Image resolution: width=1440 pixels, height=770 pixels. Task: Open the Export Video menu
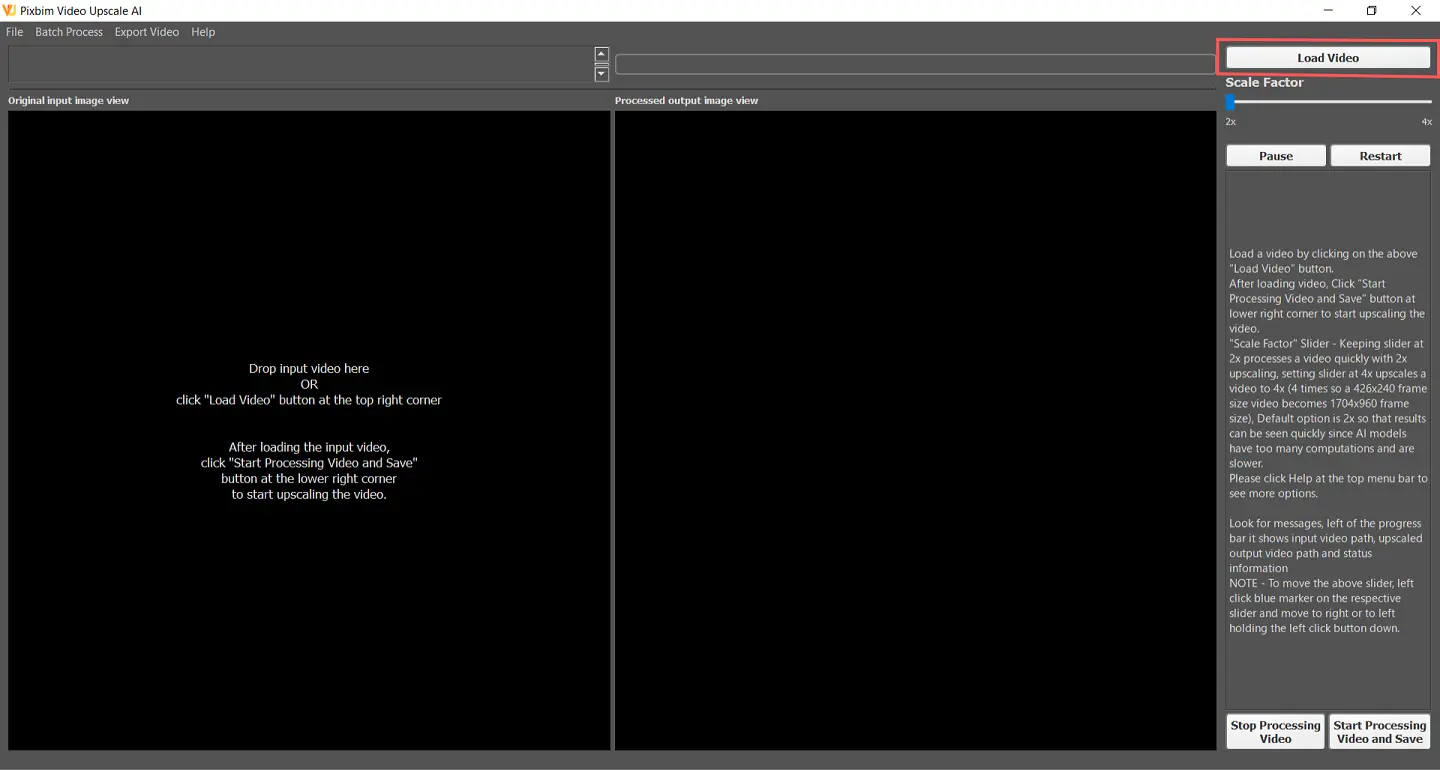click(x=146, y=32)
